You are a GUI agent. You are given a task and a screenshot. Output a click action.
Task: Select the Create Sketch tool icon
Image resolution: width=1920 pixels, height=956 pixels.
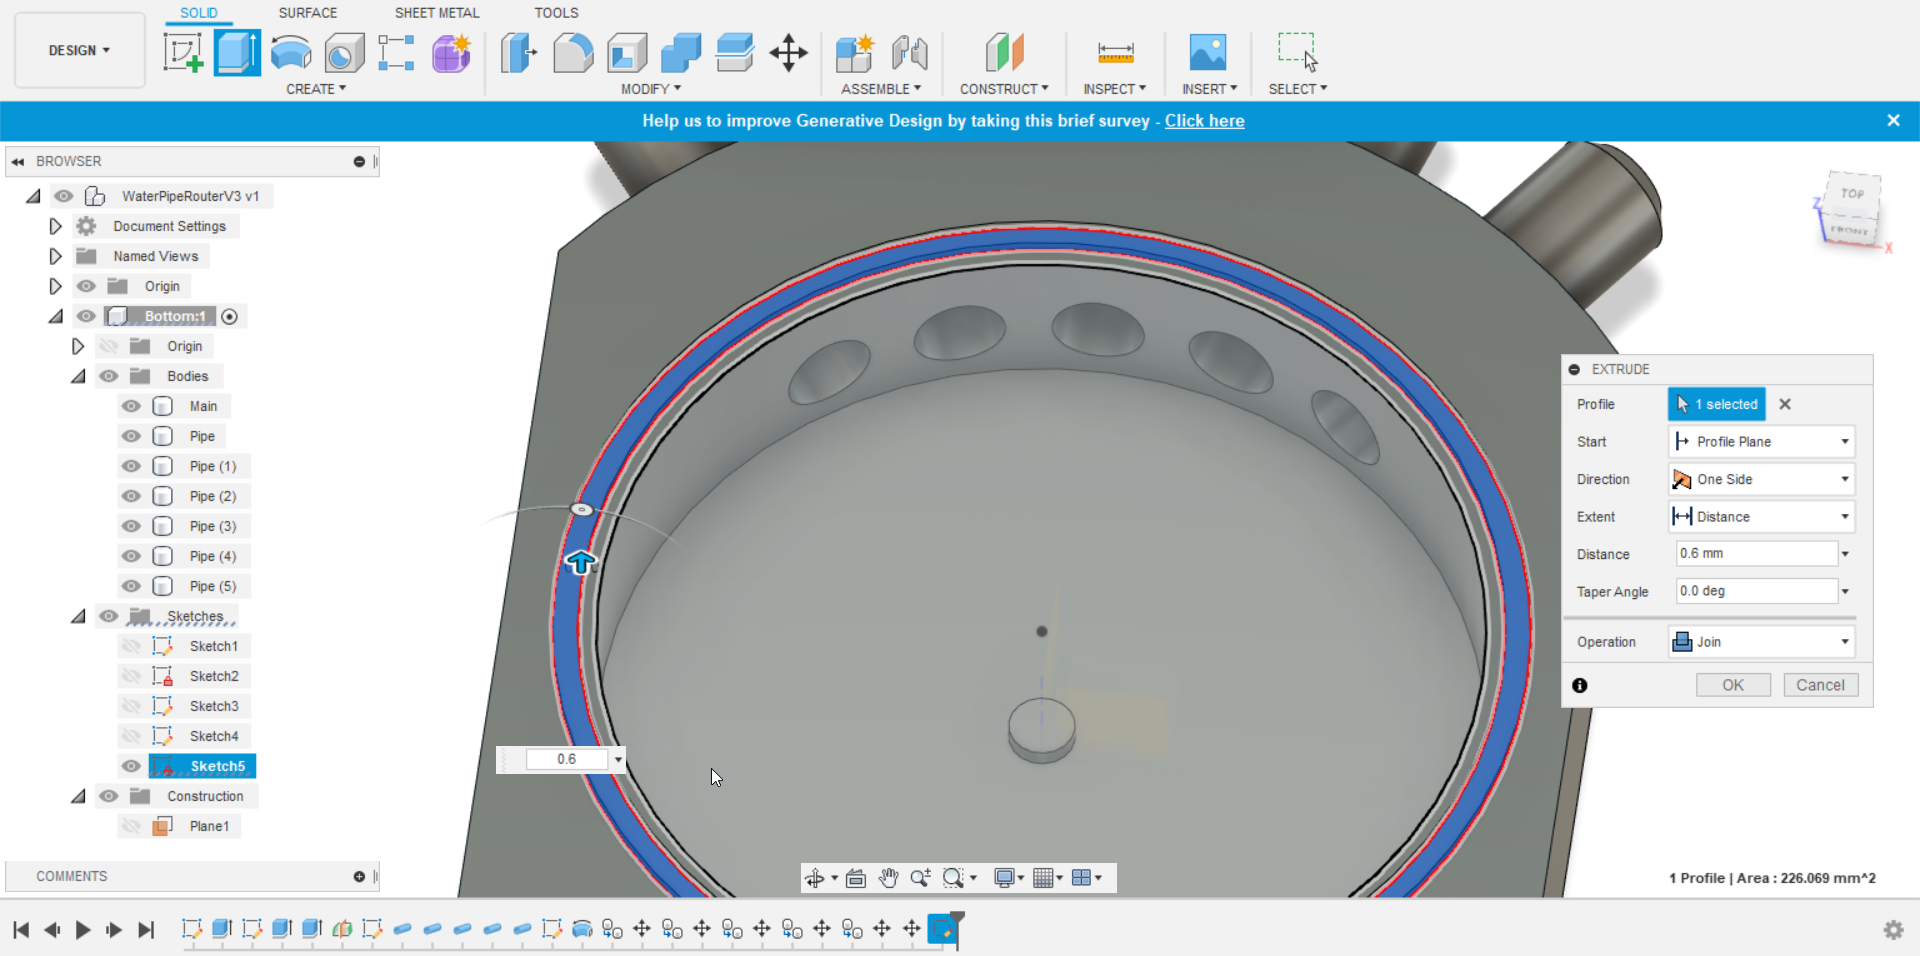[x=183, y=52]
